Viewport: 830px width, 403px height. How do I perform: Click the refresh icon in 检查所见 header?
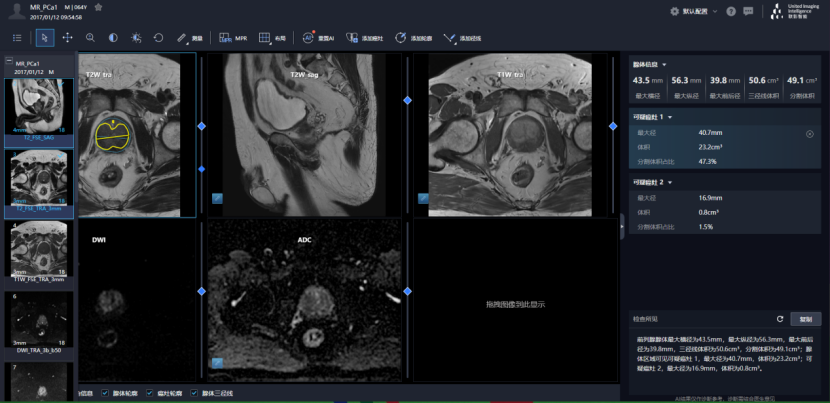(780, 319)
